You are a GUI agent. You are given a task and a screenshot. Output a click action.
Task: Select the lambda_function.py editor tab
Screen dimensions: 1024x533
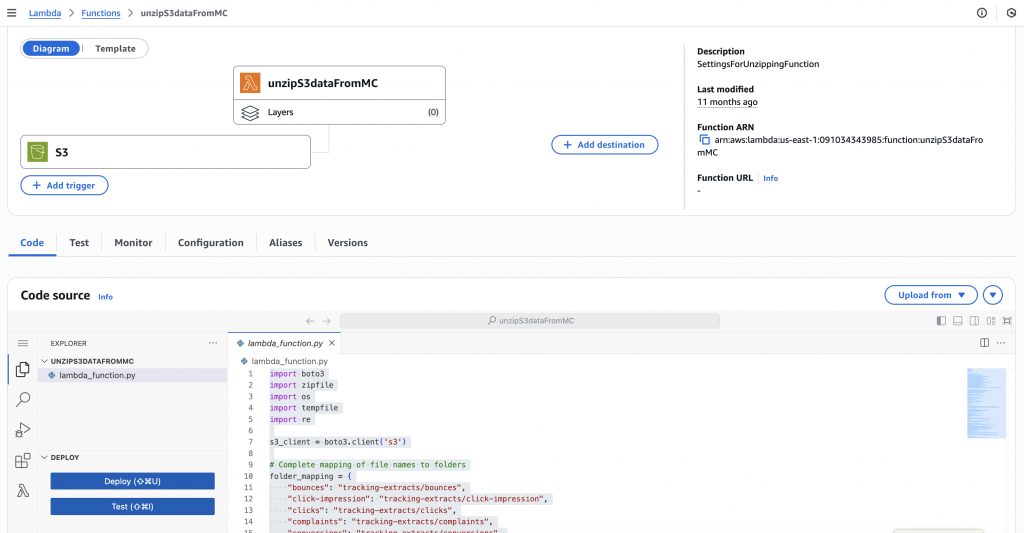pyautogui.click(x=285, y=343)
